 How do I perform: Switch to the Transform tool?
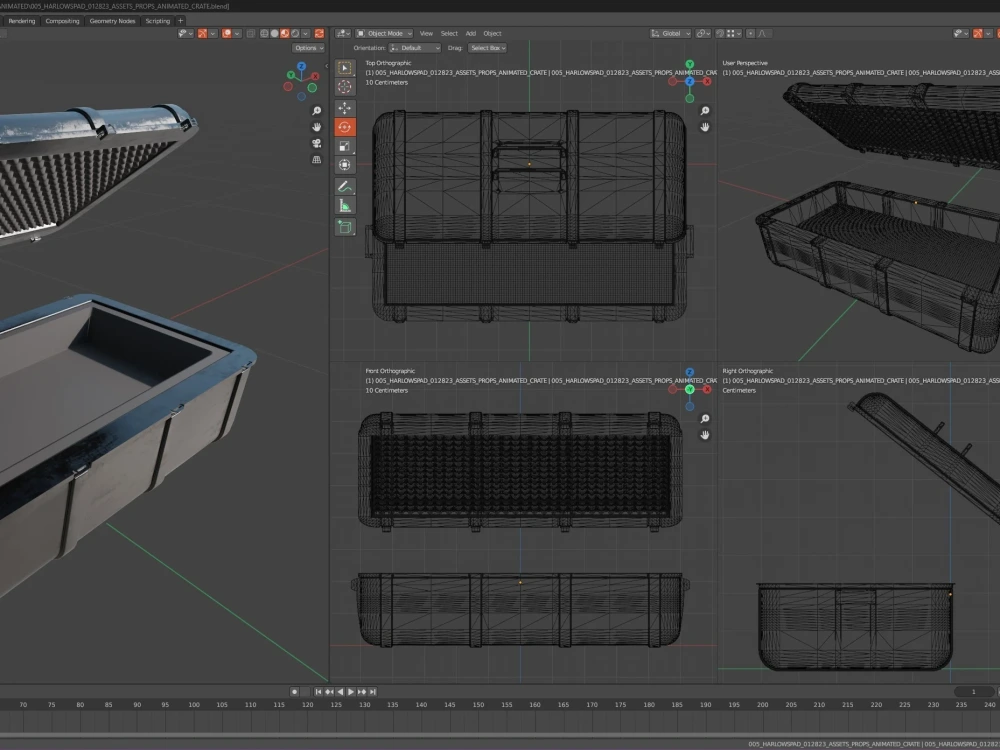[x=345, y=165]
